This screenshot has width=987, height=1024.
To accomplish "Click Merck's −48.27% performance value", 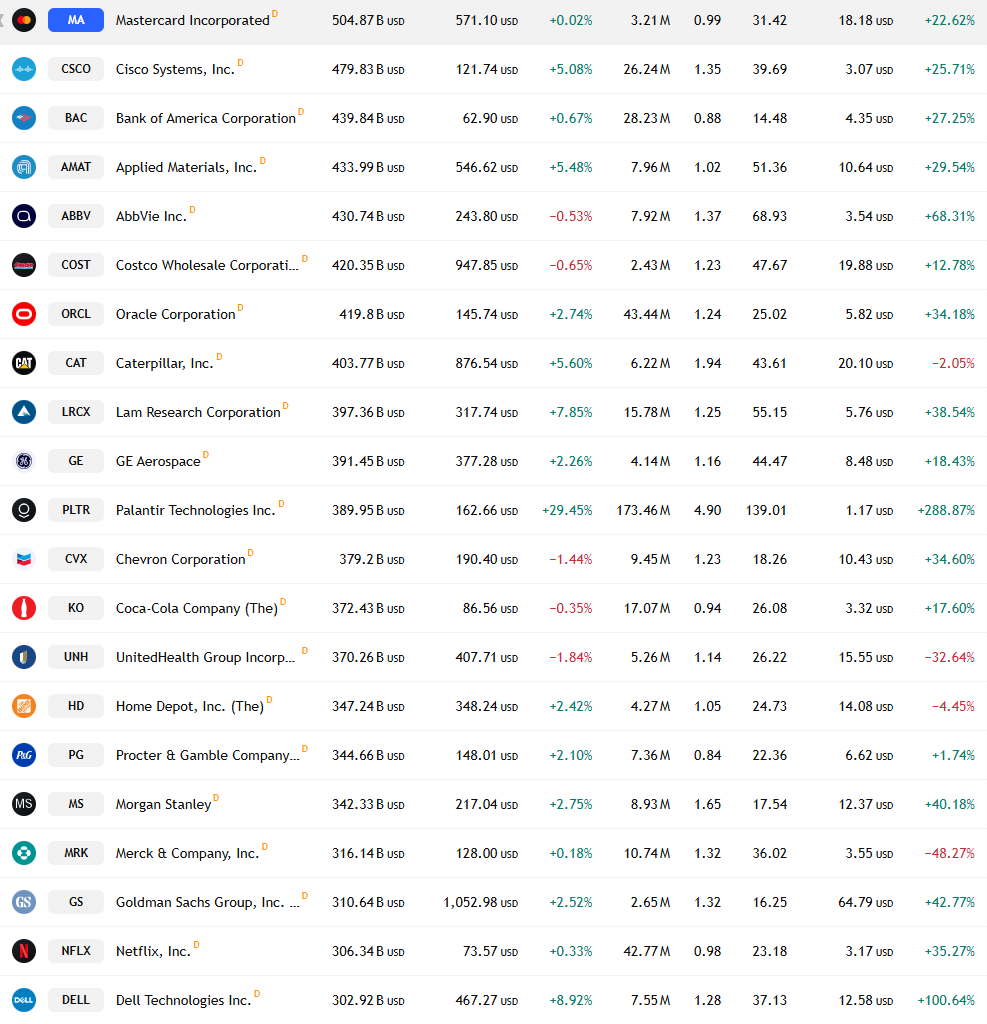I will click(x=950, y=853).
